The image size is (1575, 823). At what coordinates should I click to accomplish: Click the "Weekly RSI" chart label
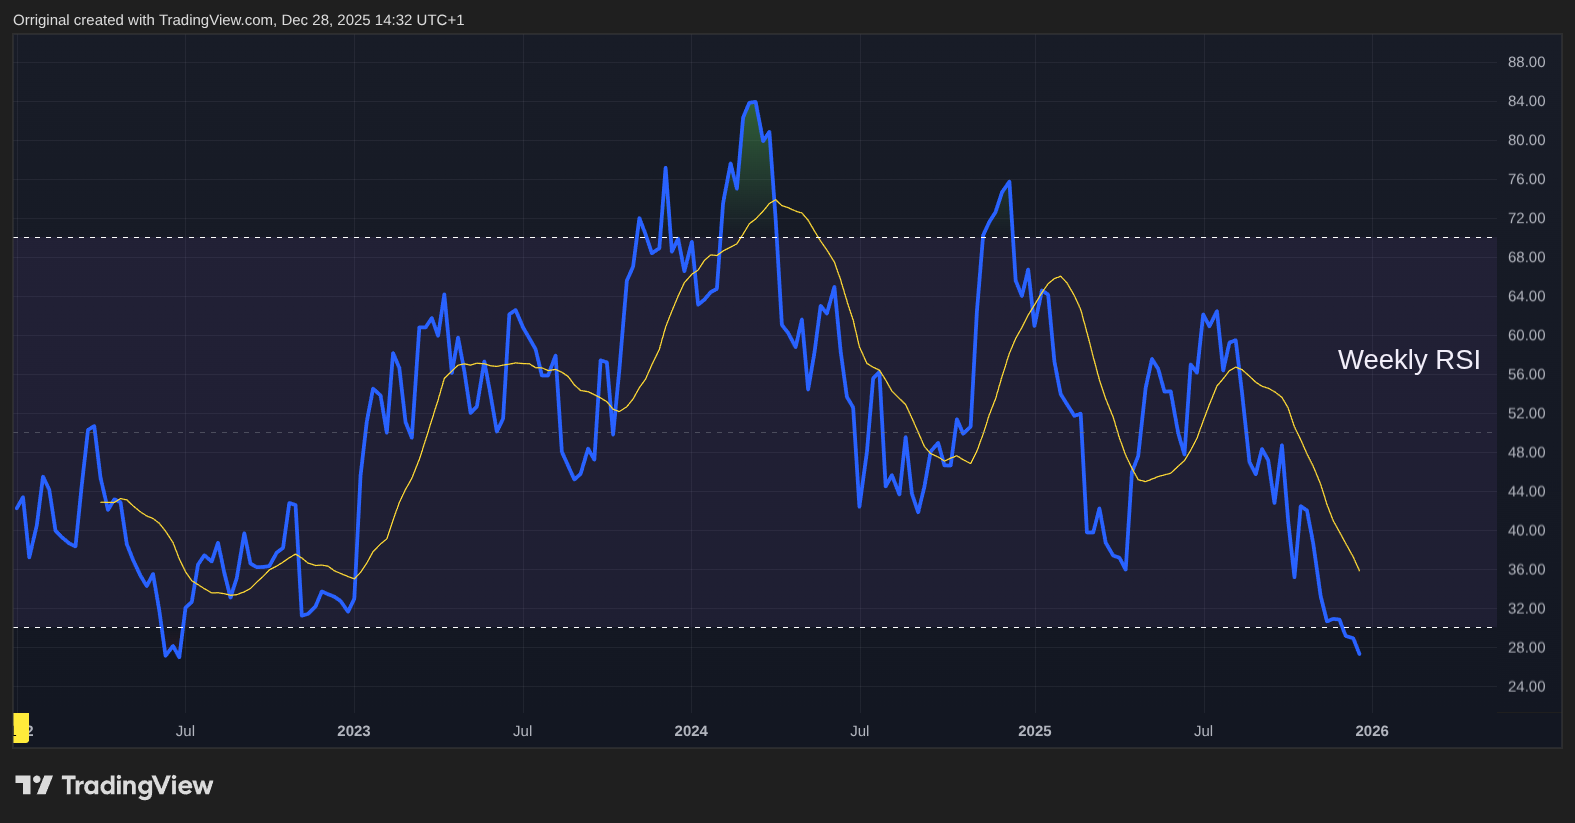click(1408, 360)
